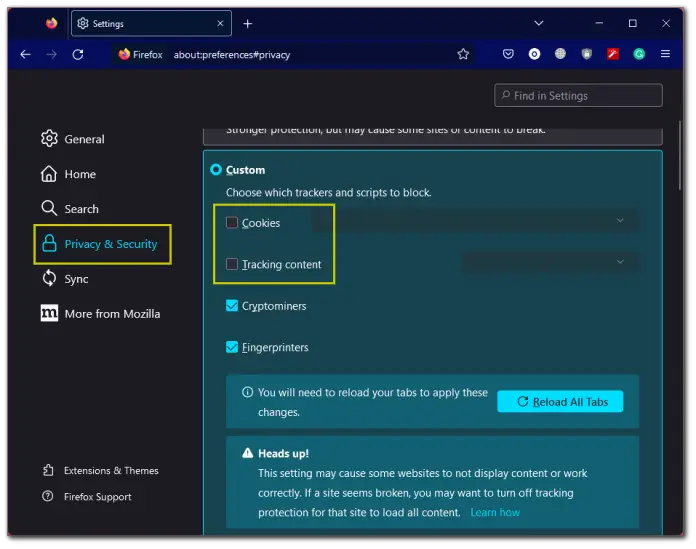Click the Home house icon
696x549 pixels.
coord(49,174)
